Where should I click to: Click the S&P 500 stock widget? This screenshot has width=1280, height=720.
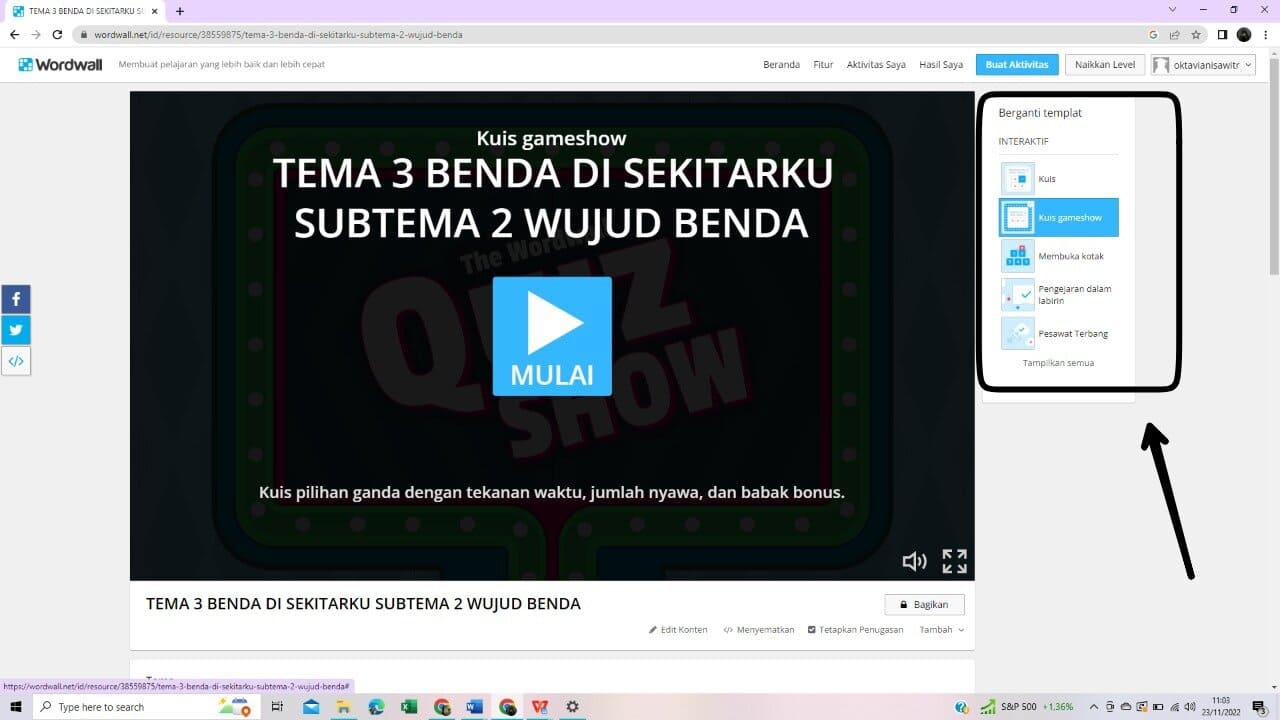tap(1027, 707)
